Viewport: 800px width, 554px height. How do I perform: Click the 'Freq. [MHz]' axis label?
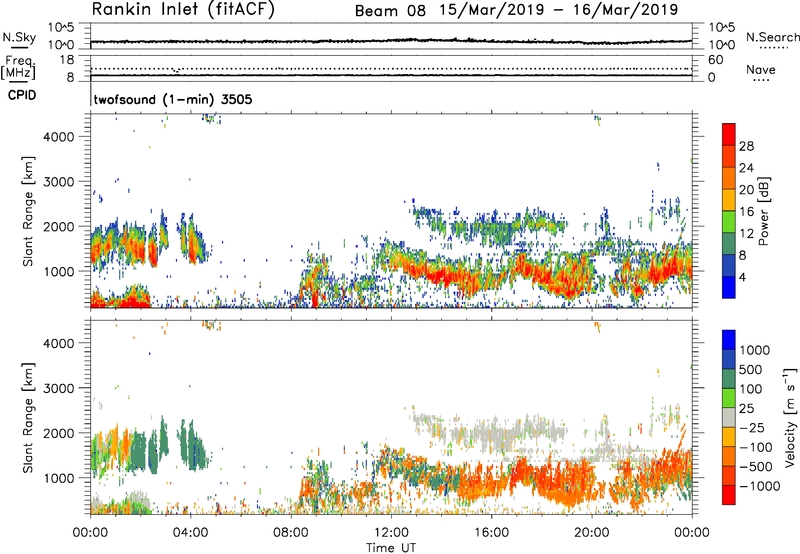tap(18, 67)
